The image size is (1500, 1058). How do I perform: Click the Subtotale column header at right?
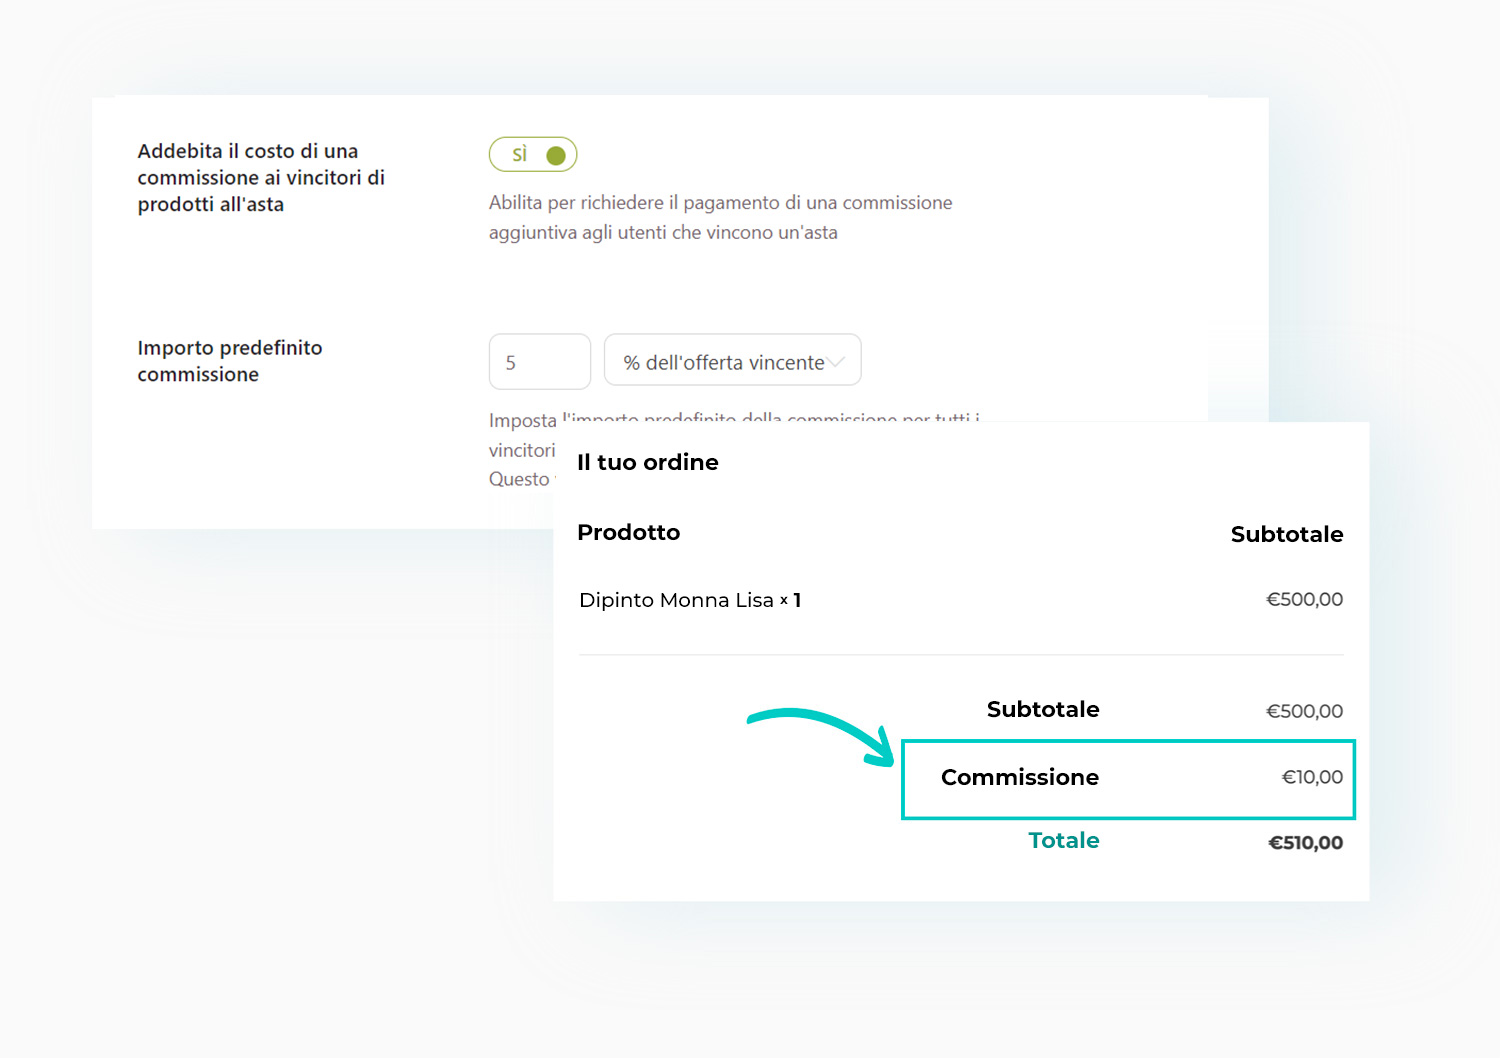click(1287, 534)
